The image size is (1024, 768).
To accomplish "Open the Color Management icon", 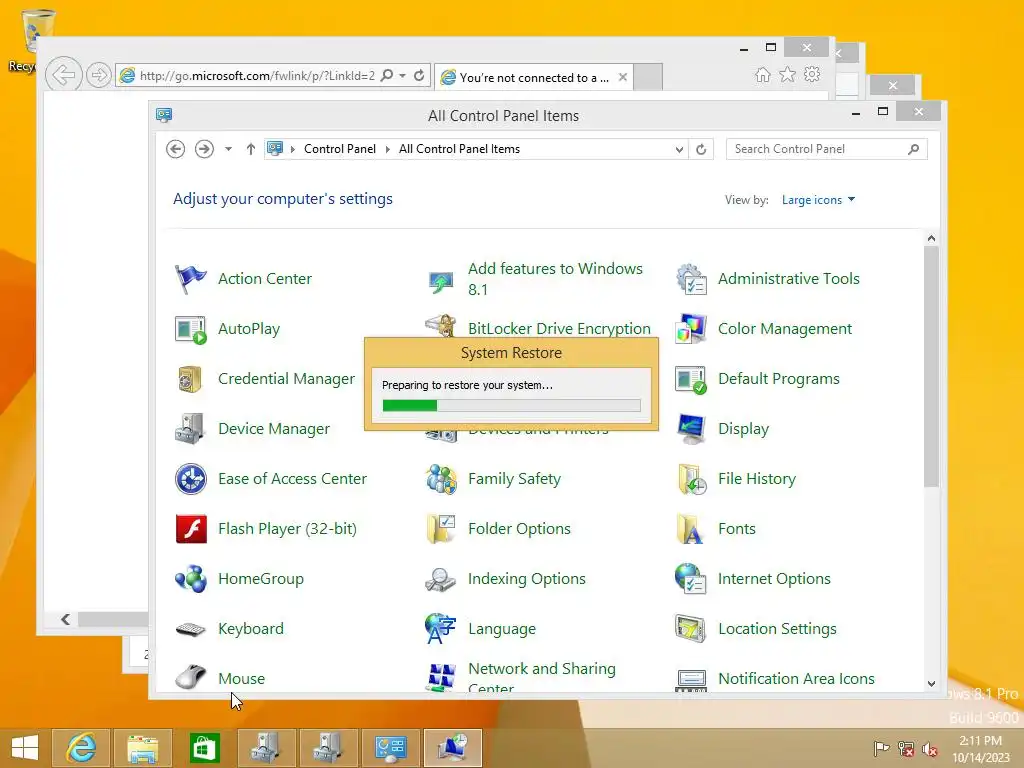I will click(x=691, y=329).
